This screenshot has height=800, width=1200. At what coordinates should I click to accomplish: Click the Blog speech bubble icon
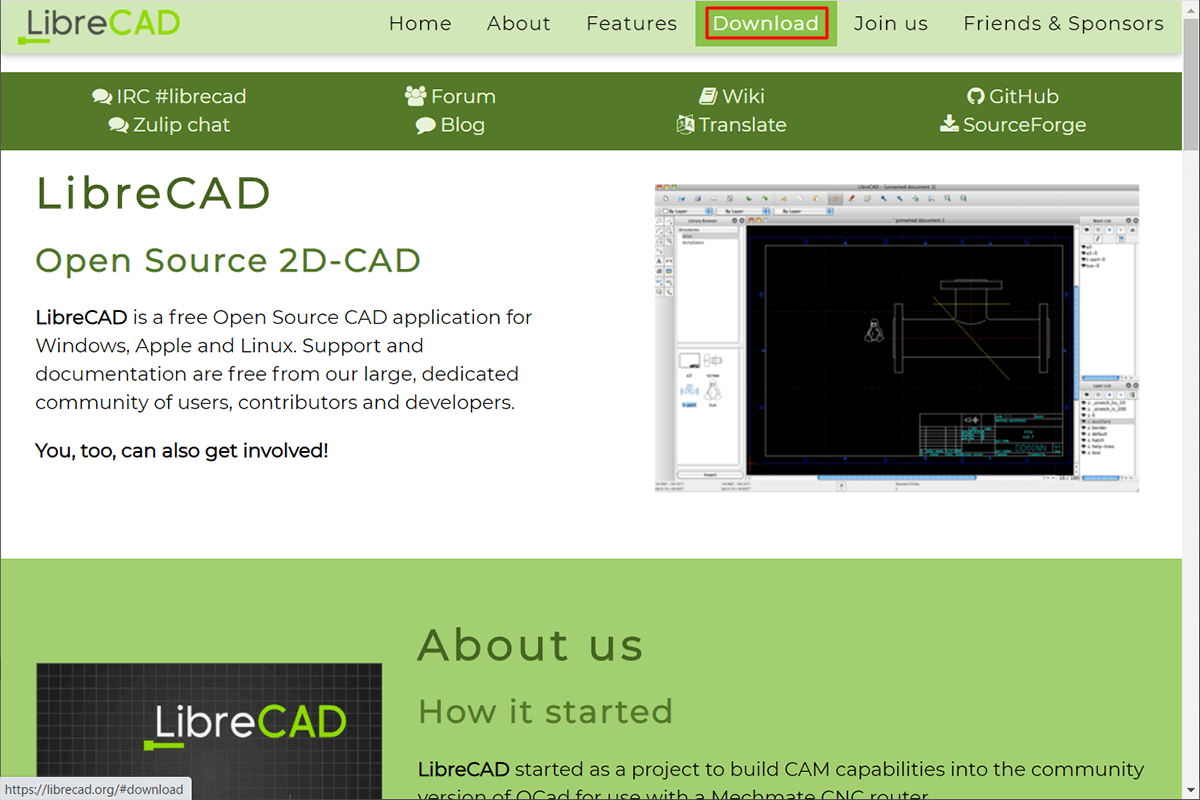(426, 125)
